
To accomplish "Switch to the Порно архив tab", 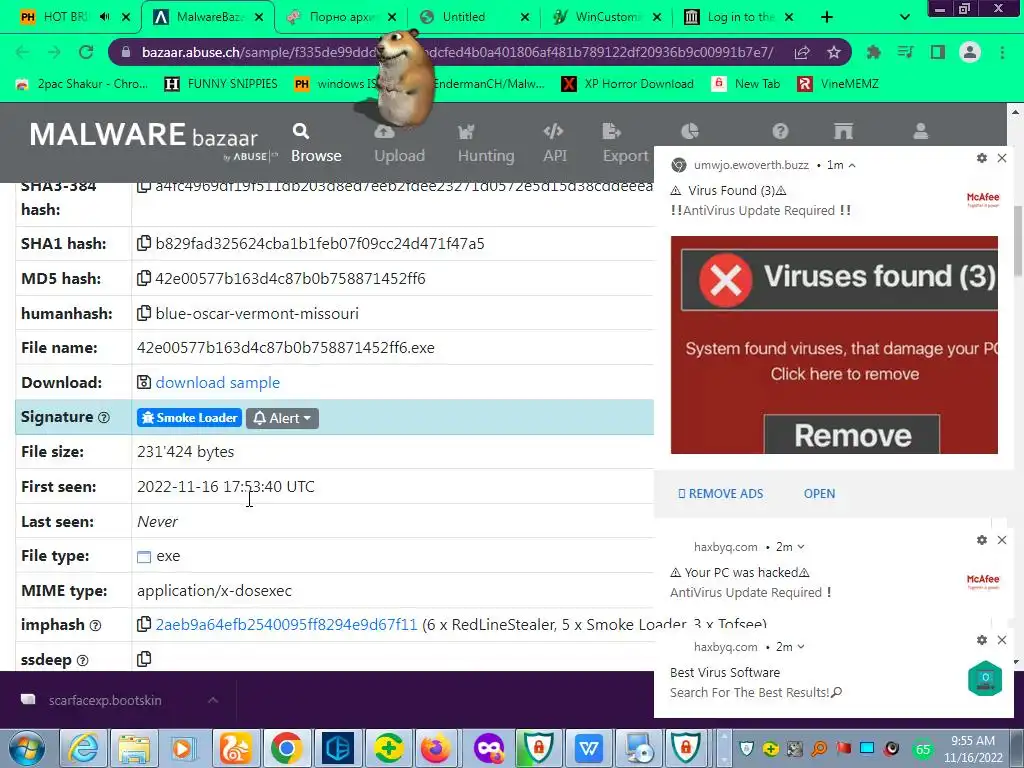I will tap(342, 17).
